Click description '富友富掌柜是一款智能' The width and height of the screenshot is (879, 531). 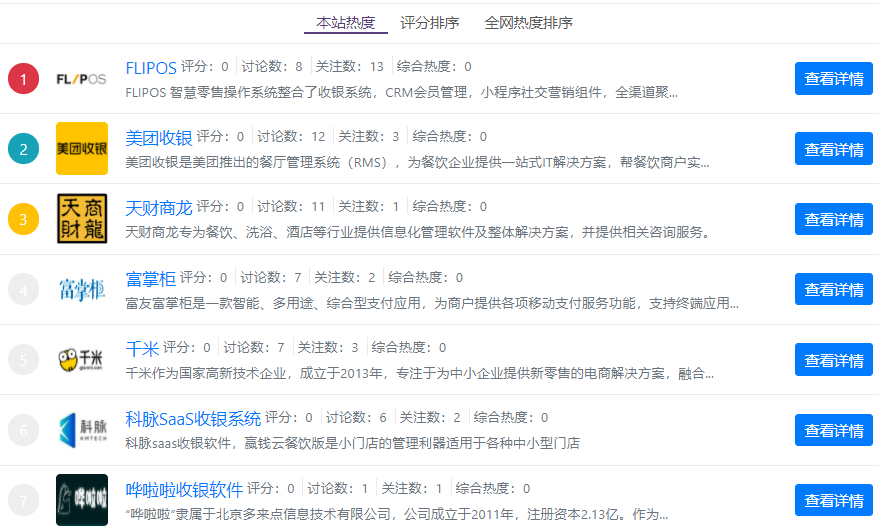(432, 303)
